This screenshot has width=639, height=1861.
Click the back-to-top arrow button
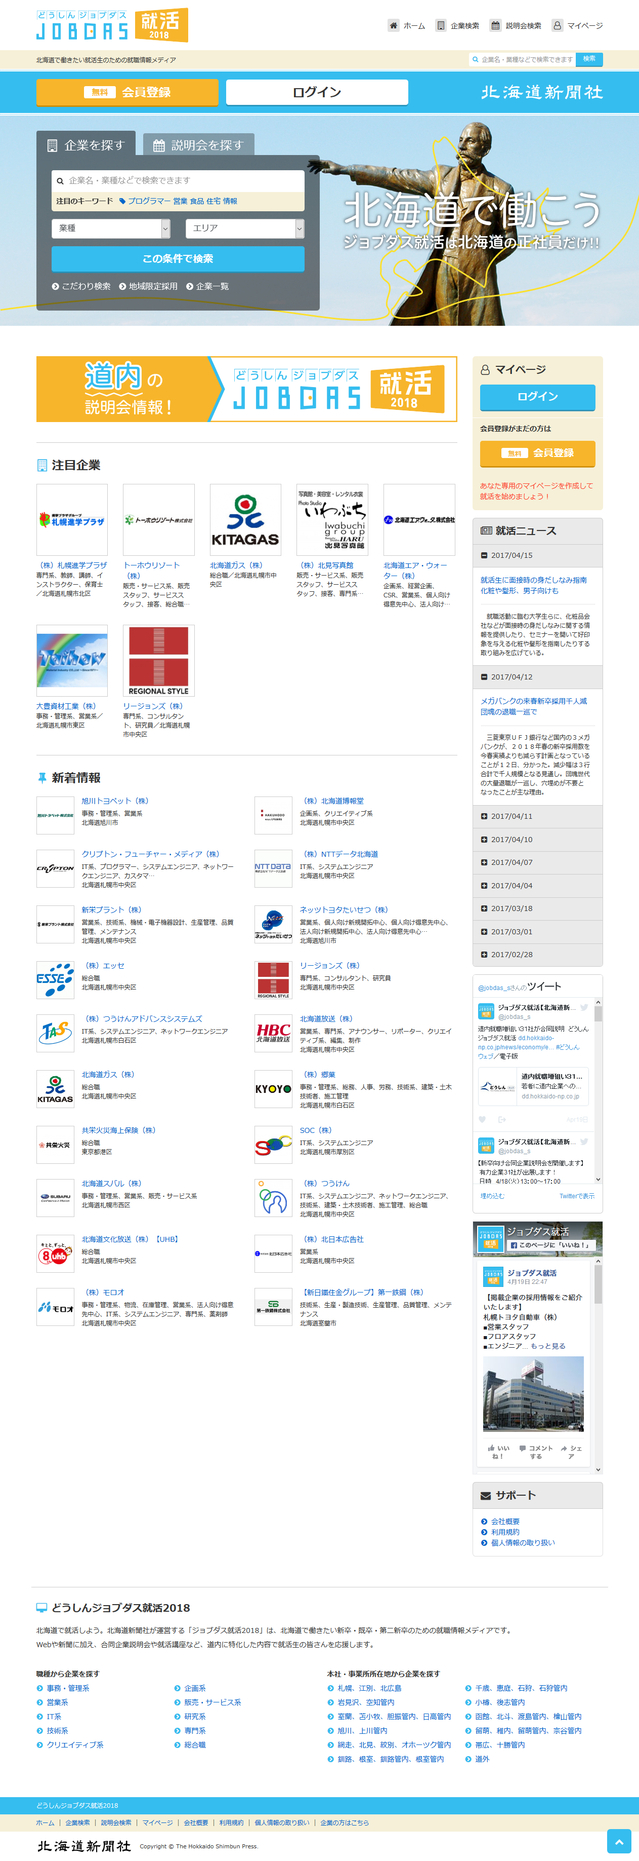619,1840
